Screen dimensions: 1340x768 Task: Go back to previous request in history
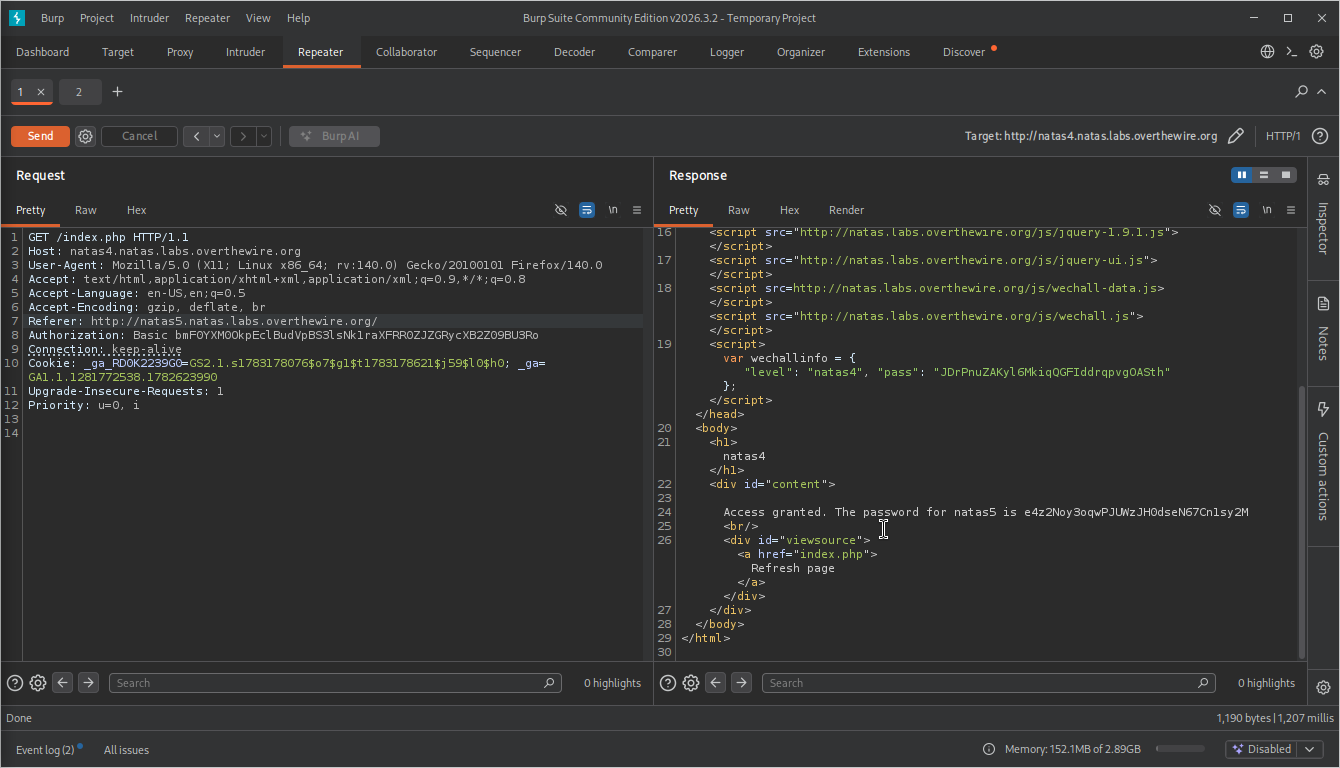pyautogui.click(x=196, y=136)
